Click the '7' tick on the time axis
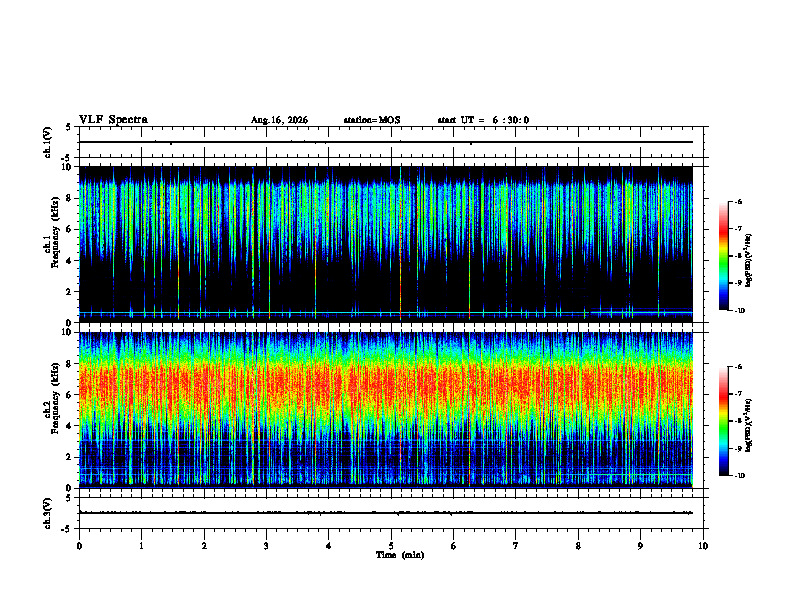792x612 pixels. point(516,546)
